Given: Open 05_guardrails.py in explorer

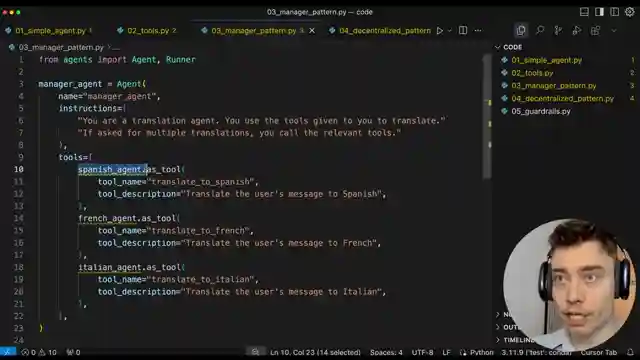Looking at the screenshot, I should [541, 111].
